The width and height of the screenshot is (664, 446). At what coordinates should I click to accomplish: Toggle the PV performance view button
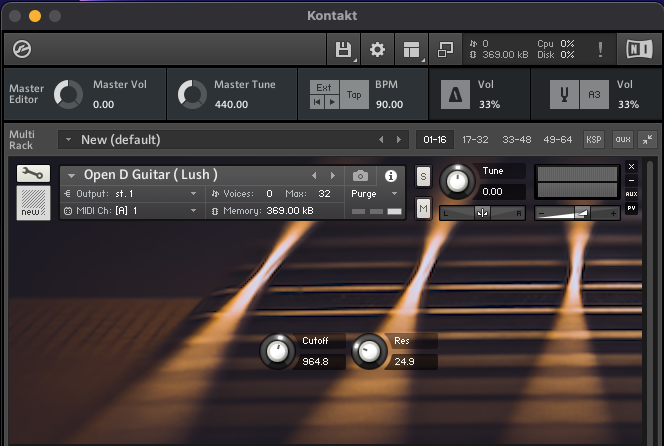[x=631, y=208]
